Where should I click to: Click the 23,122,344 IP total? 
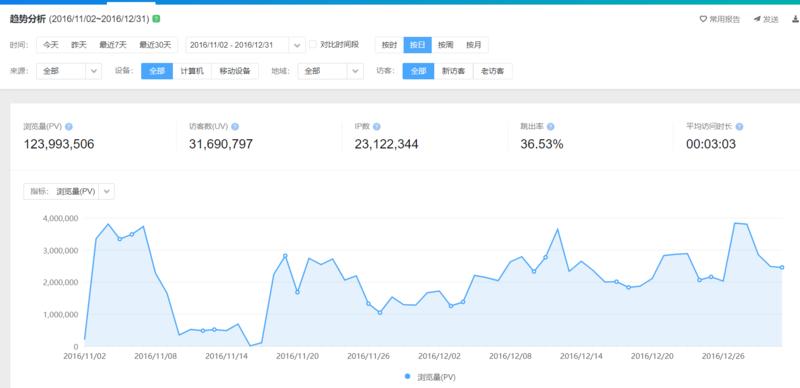click(x=386, y=144)
